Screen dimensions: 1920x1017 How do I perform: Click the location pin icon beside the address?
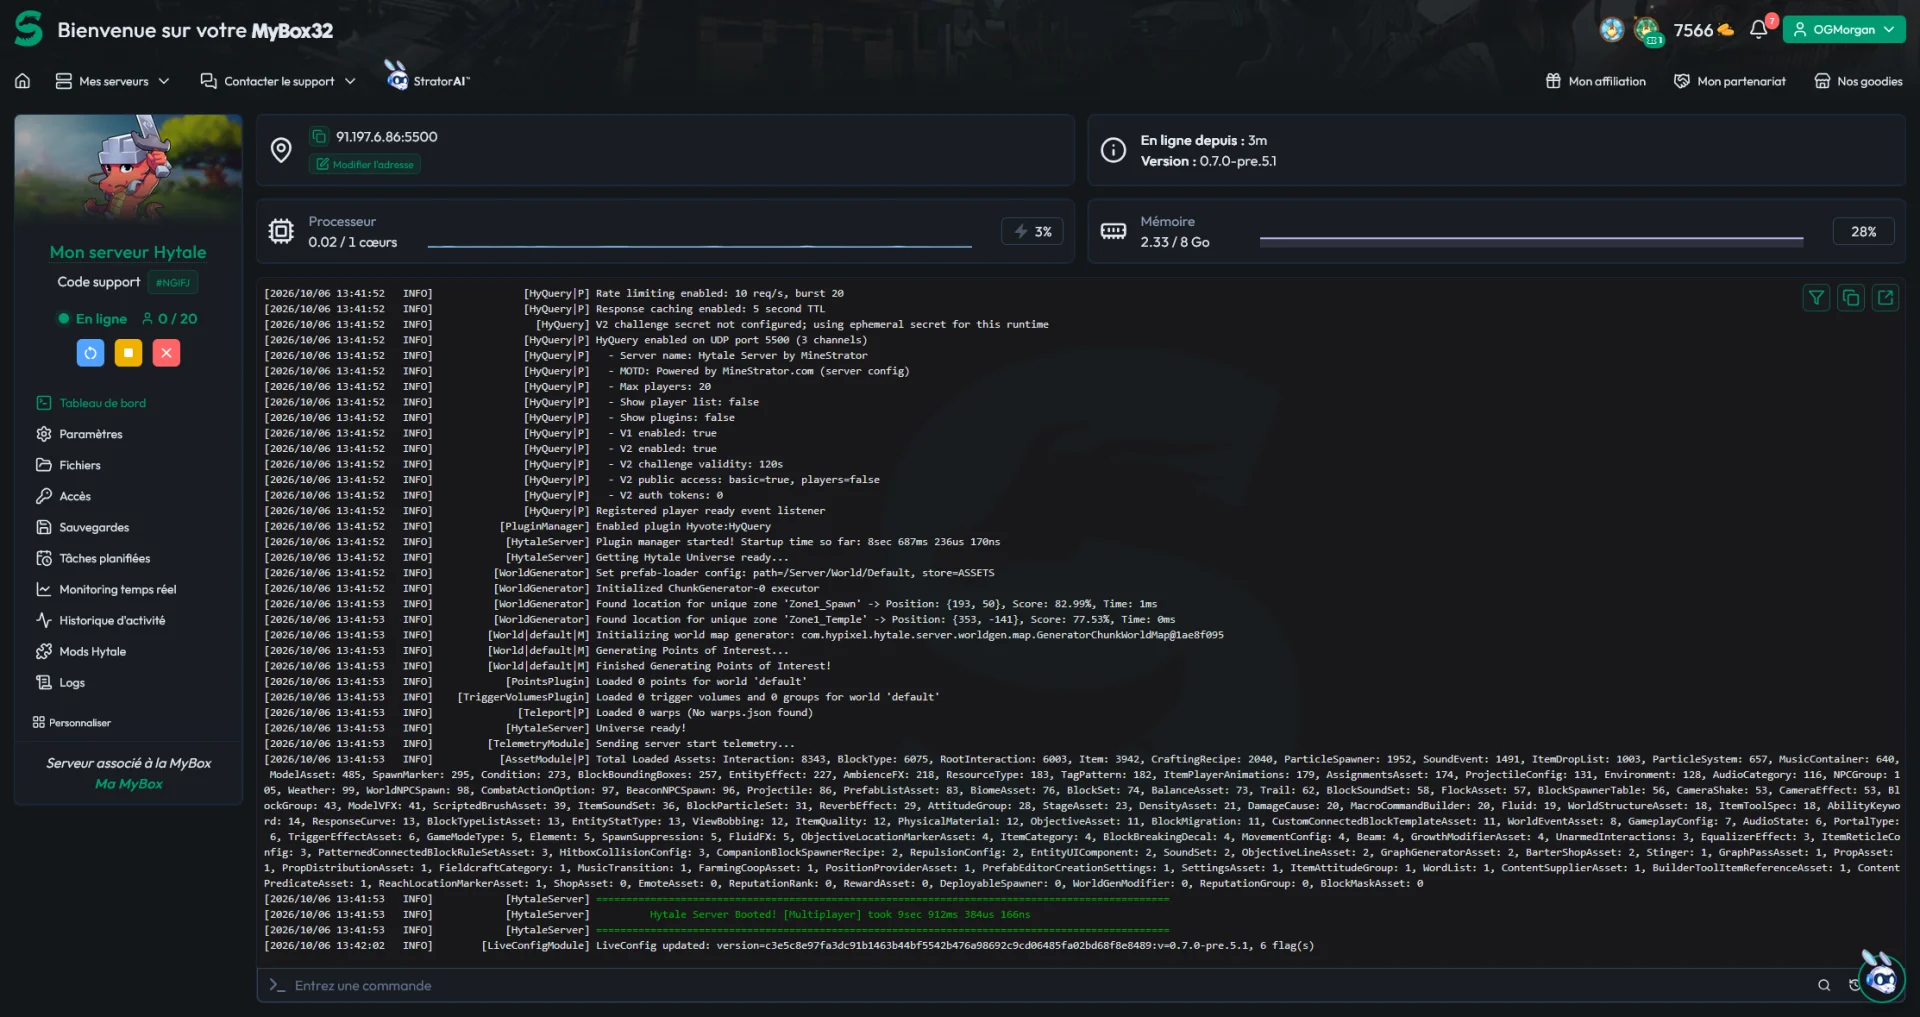281,150
